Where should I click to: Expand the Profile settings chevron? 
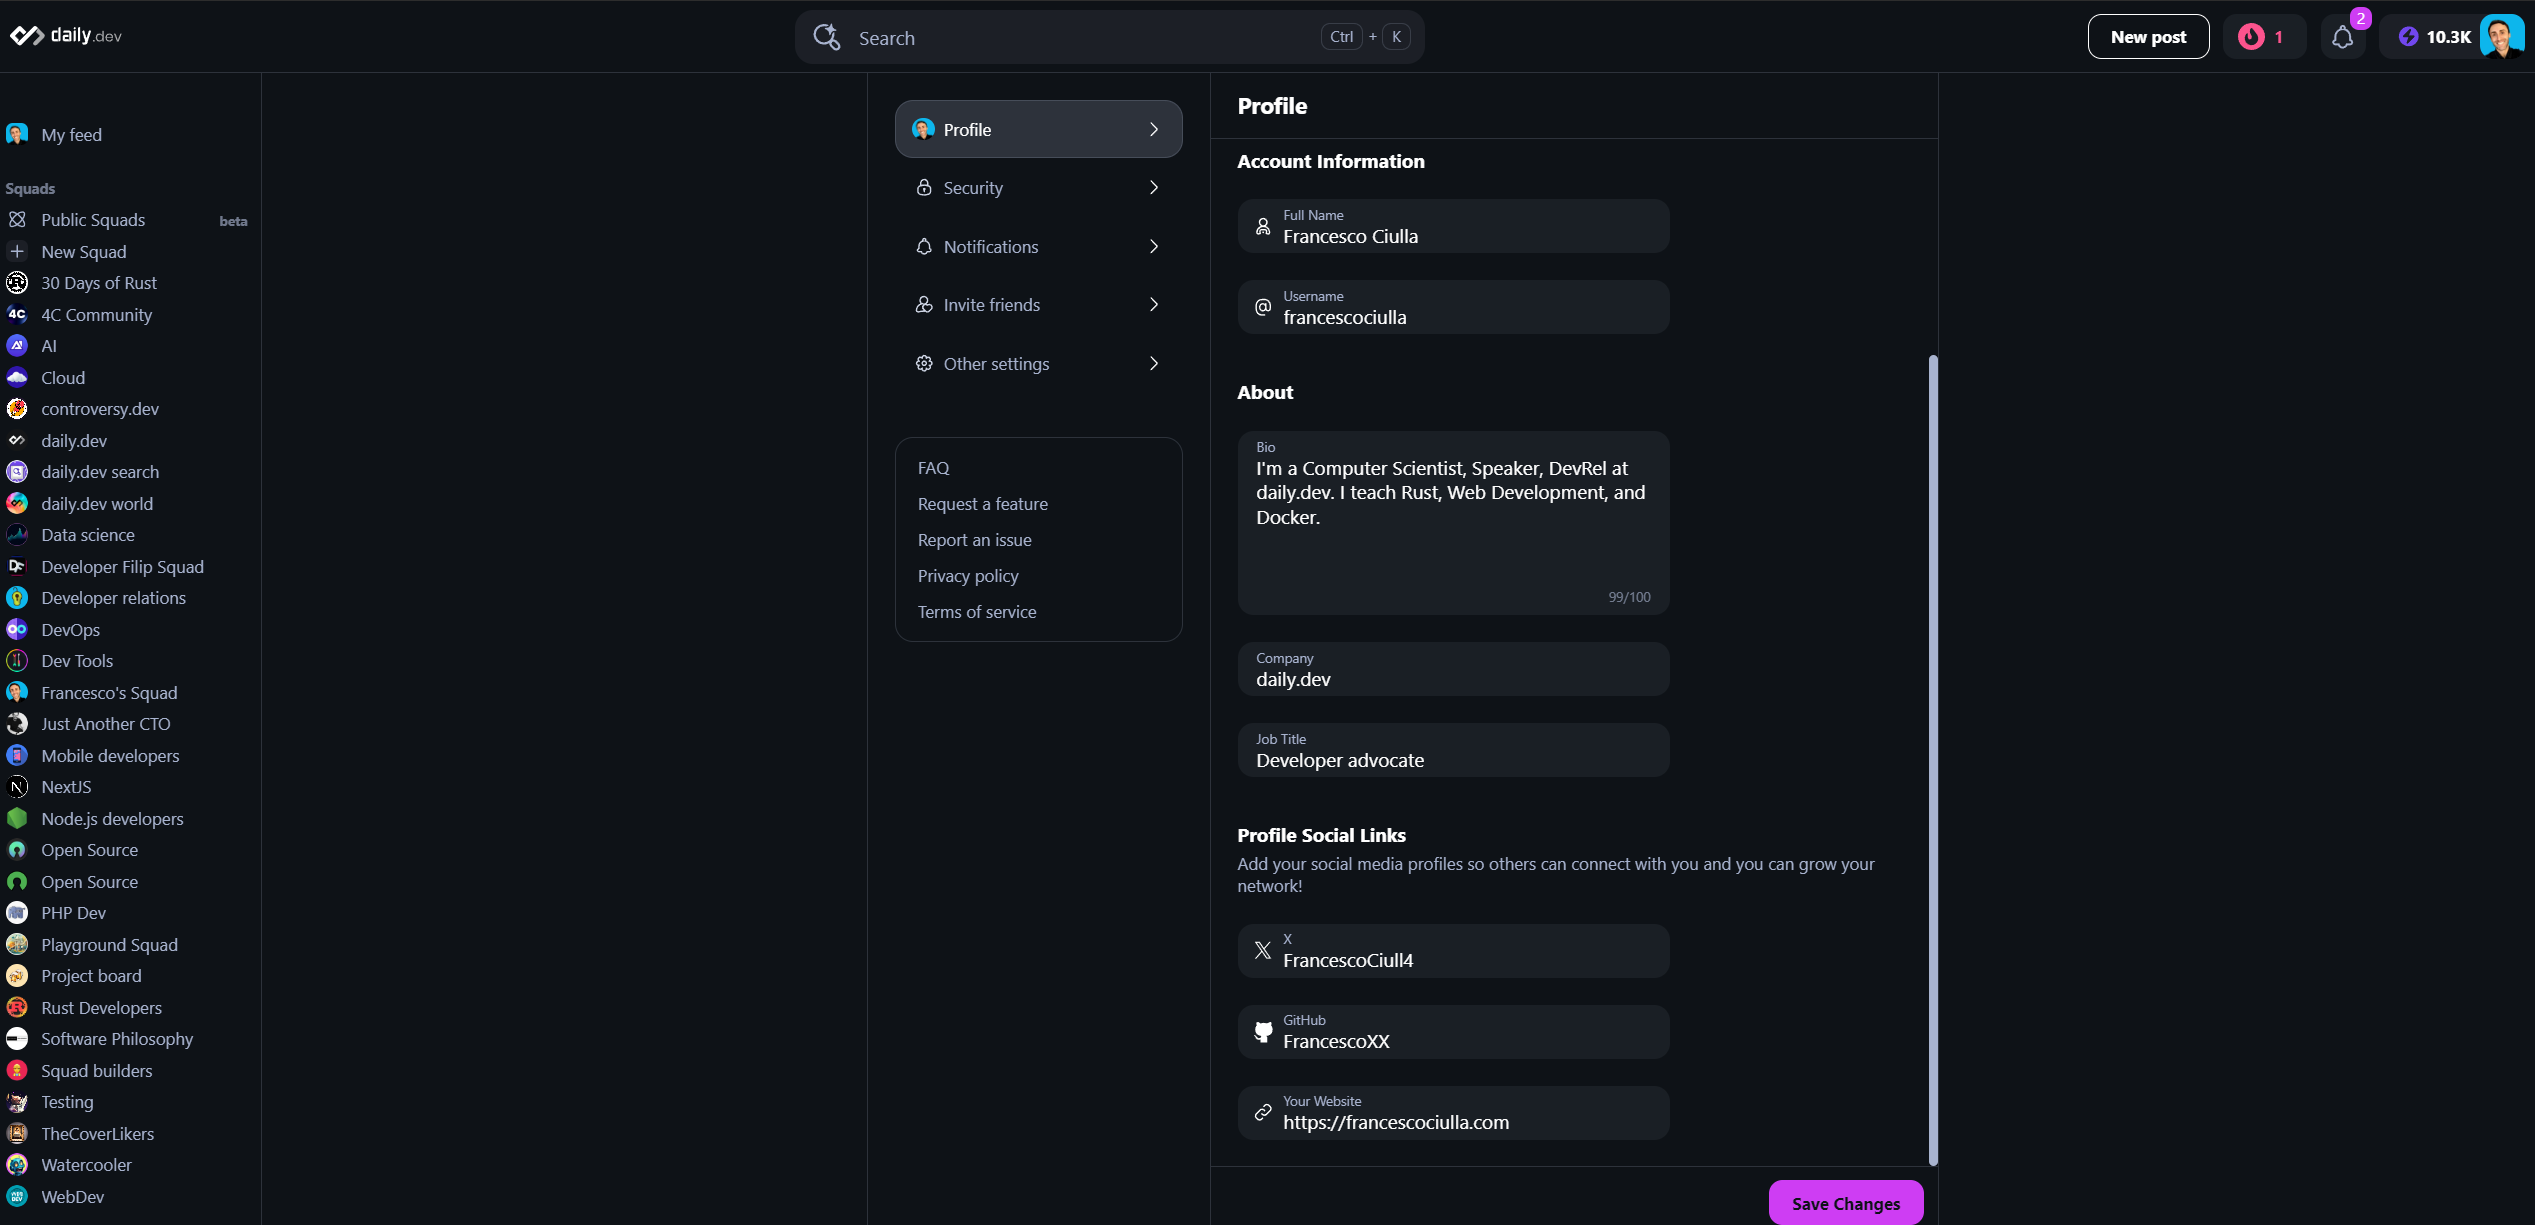(x=1154, y=130)
